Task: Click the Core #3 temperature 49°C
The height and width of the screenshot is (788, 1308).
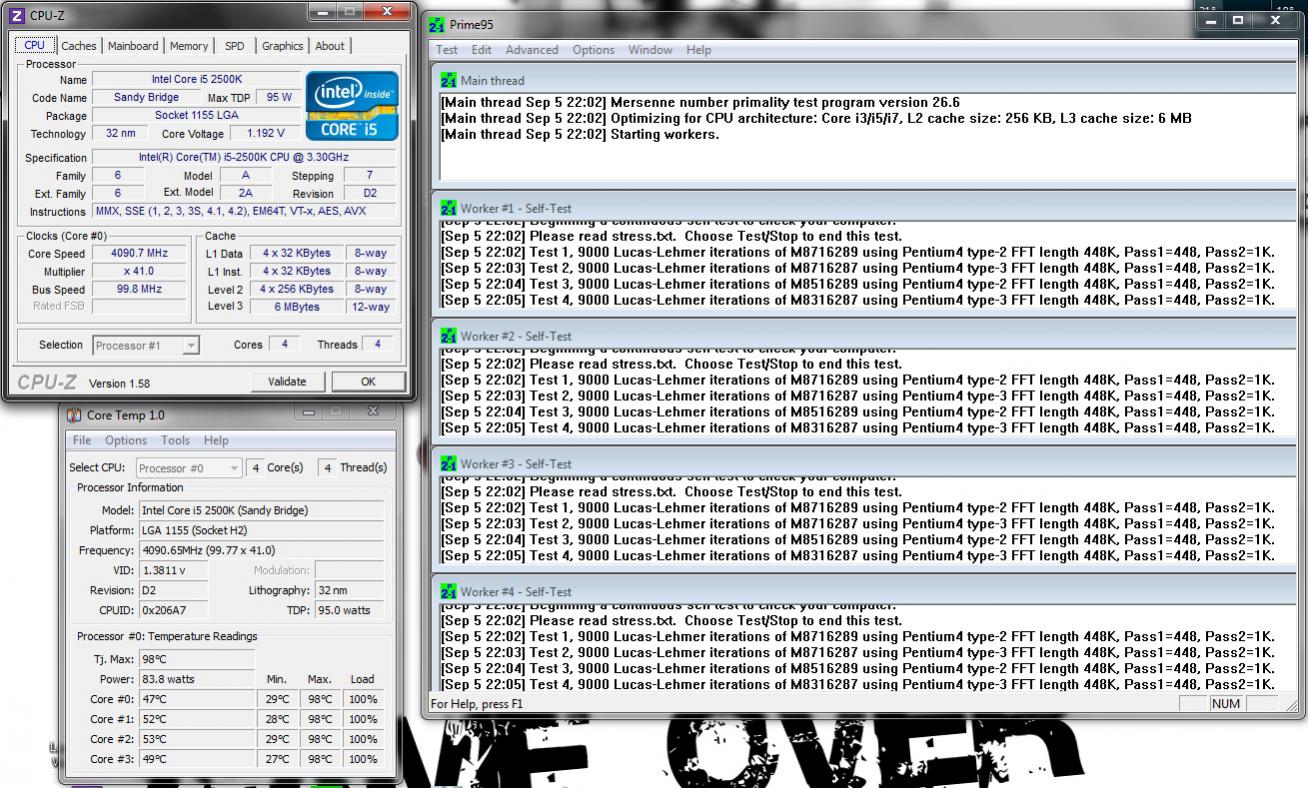Action: (x=197, y=759)
